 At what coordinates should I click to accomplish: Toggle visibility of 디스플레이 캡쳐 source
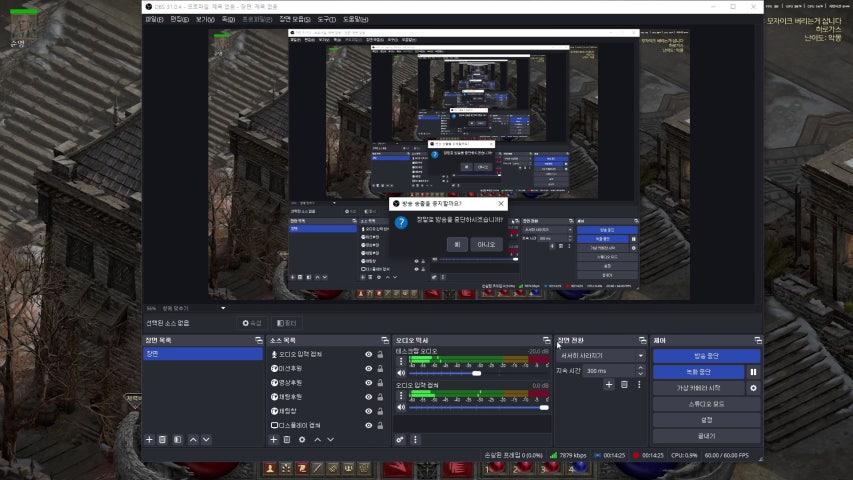point(368,425)
